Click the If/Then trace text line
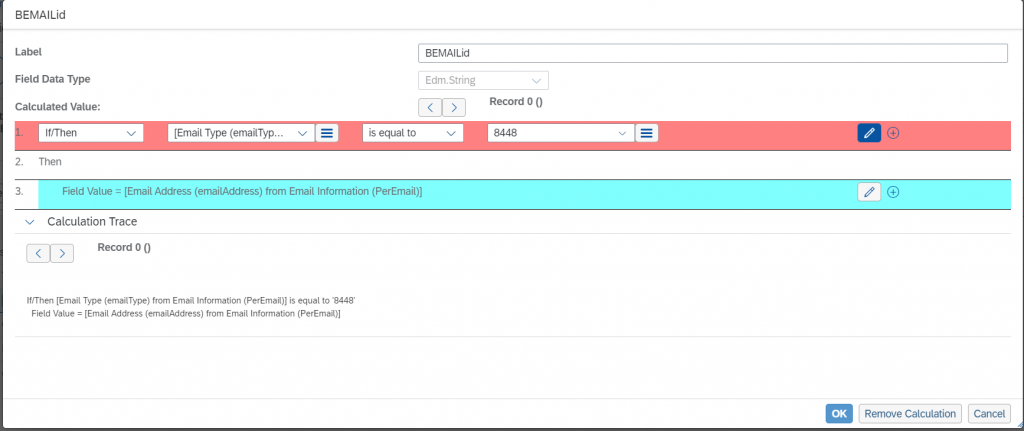Image resolution: width=1024 pixels, height=431 pixels. point(191,301)
